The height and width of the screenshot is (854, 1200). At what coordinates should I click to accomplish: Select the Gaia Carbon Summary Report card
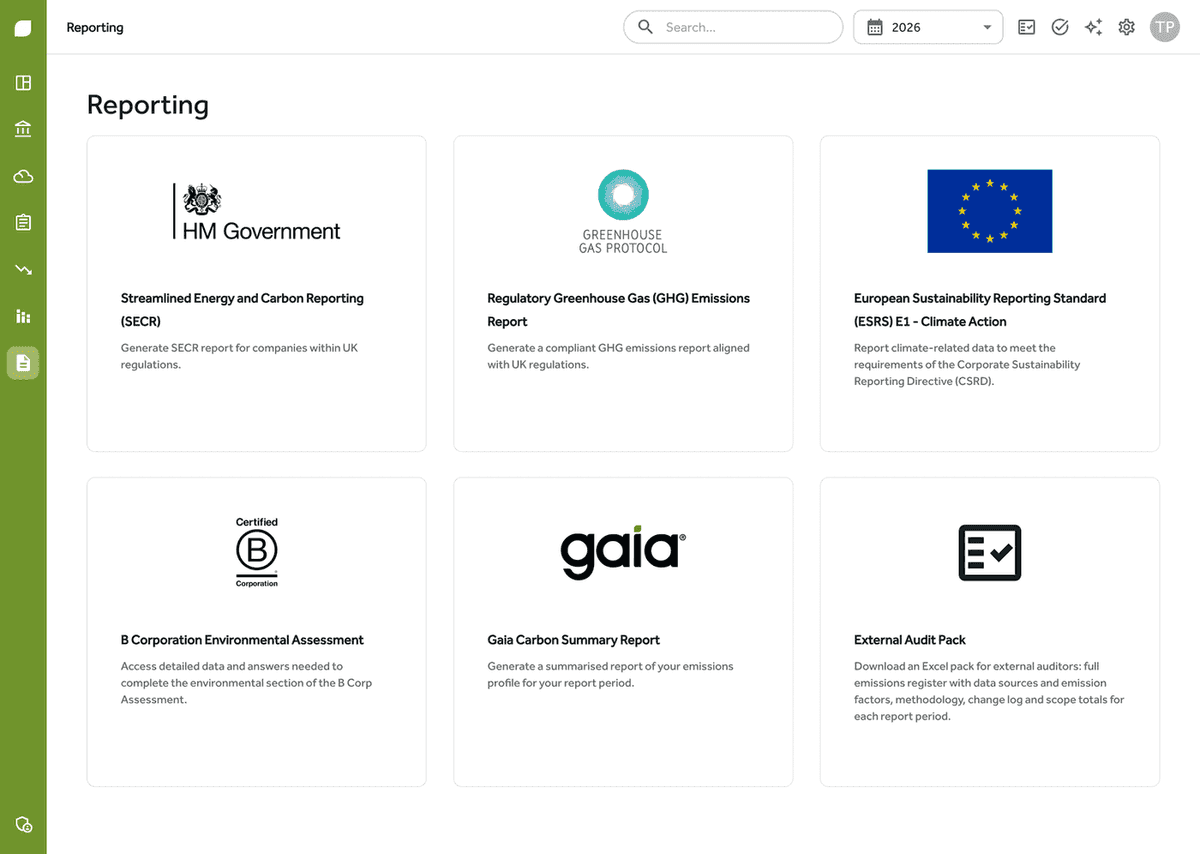click(x=623, y=632)
